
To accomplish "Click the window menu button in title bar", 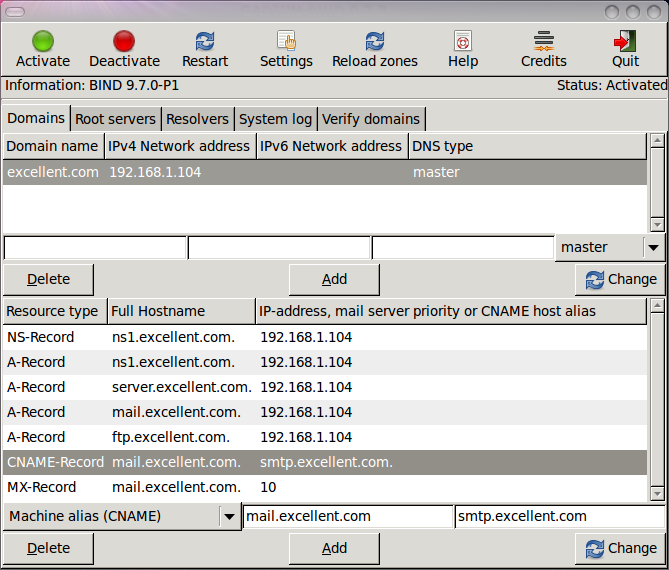I will coord(15,12).
